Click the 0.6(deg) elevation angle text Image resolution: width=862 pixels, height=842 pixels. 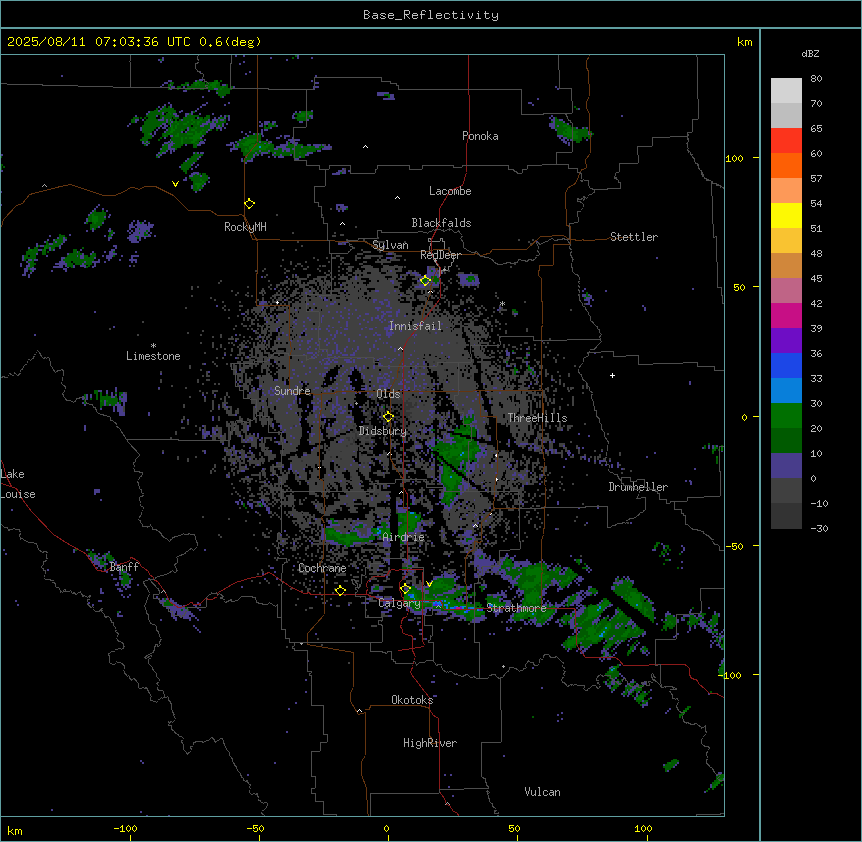[230, 42]
